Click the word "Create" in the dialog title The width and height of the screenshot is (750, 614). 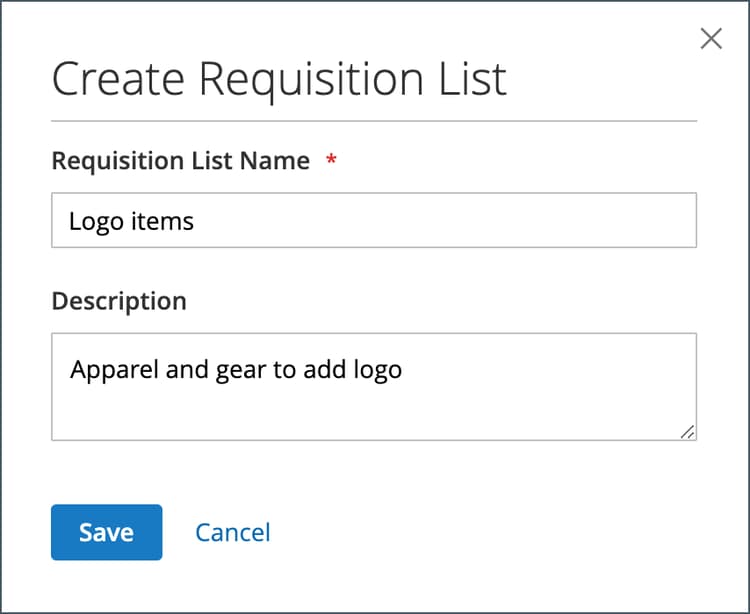[118, 79]
